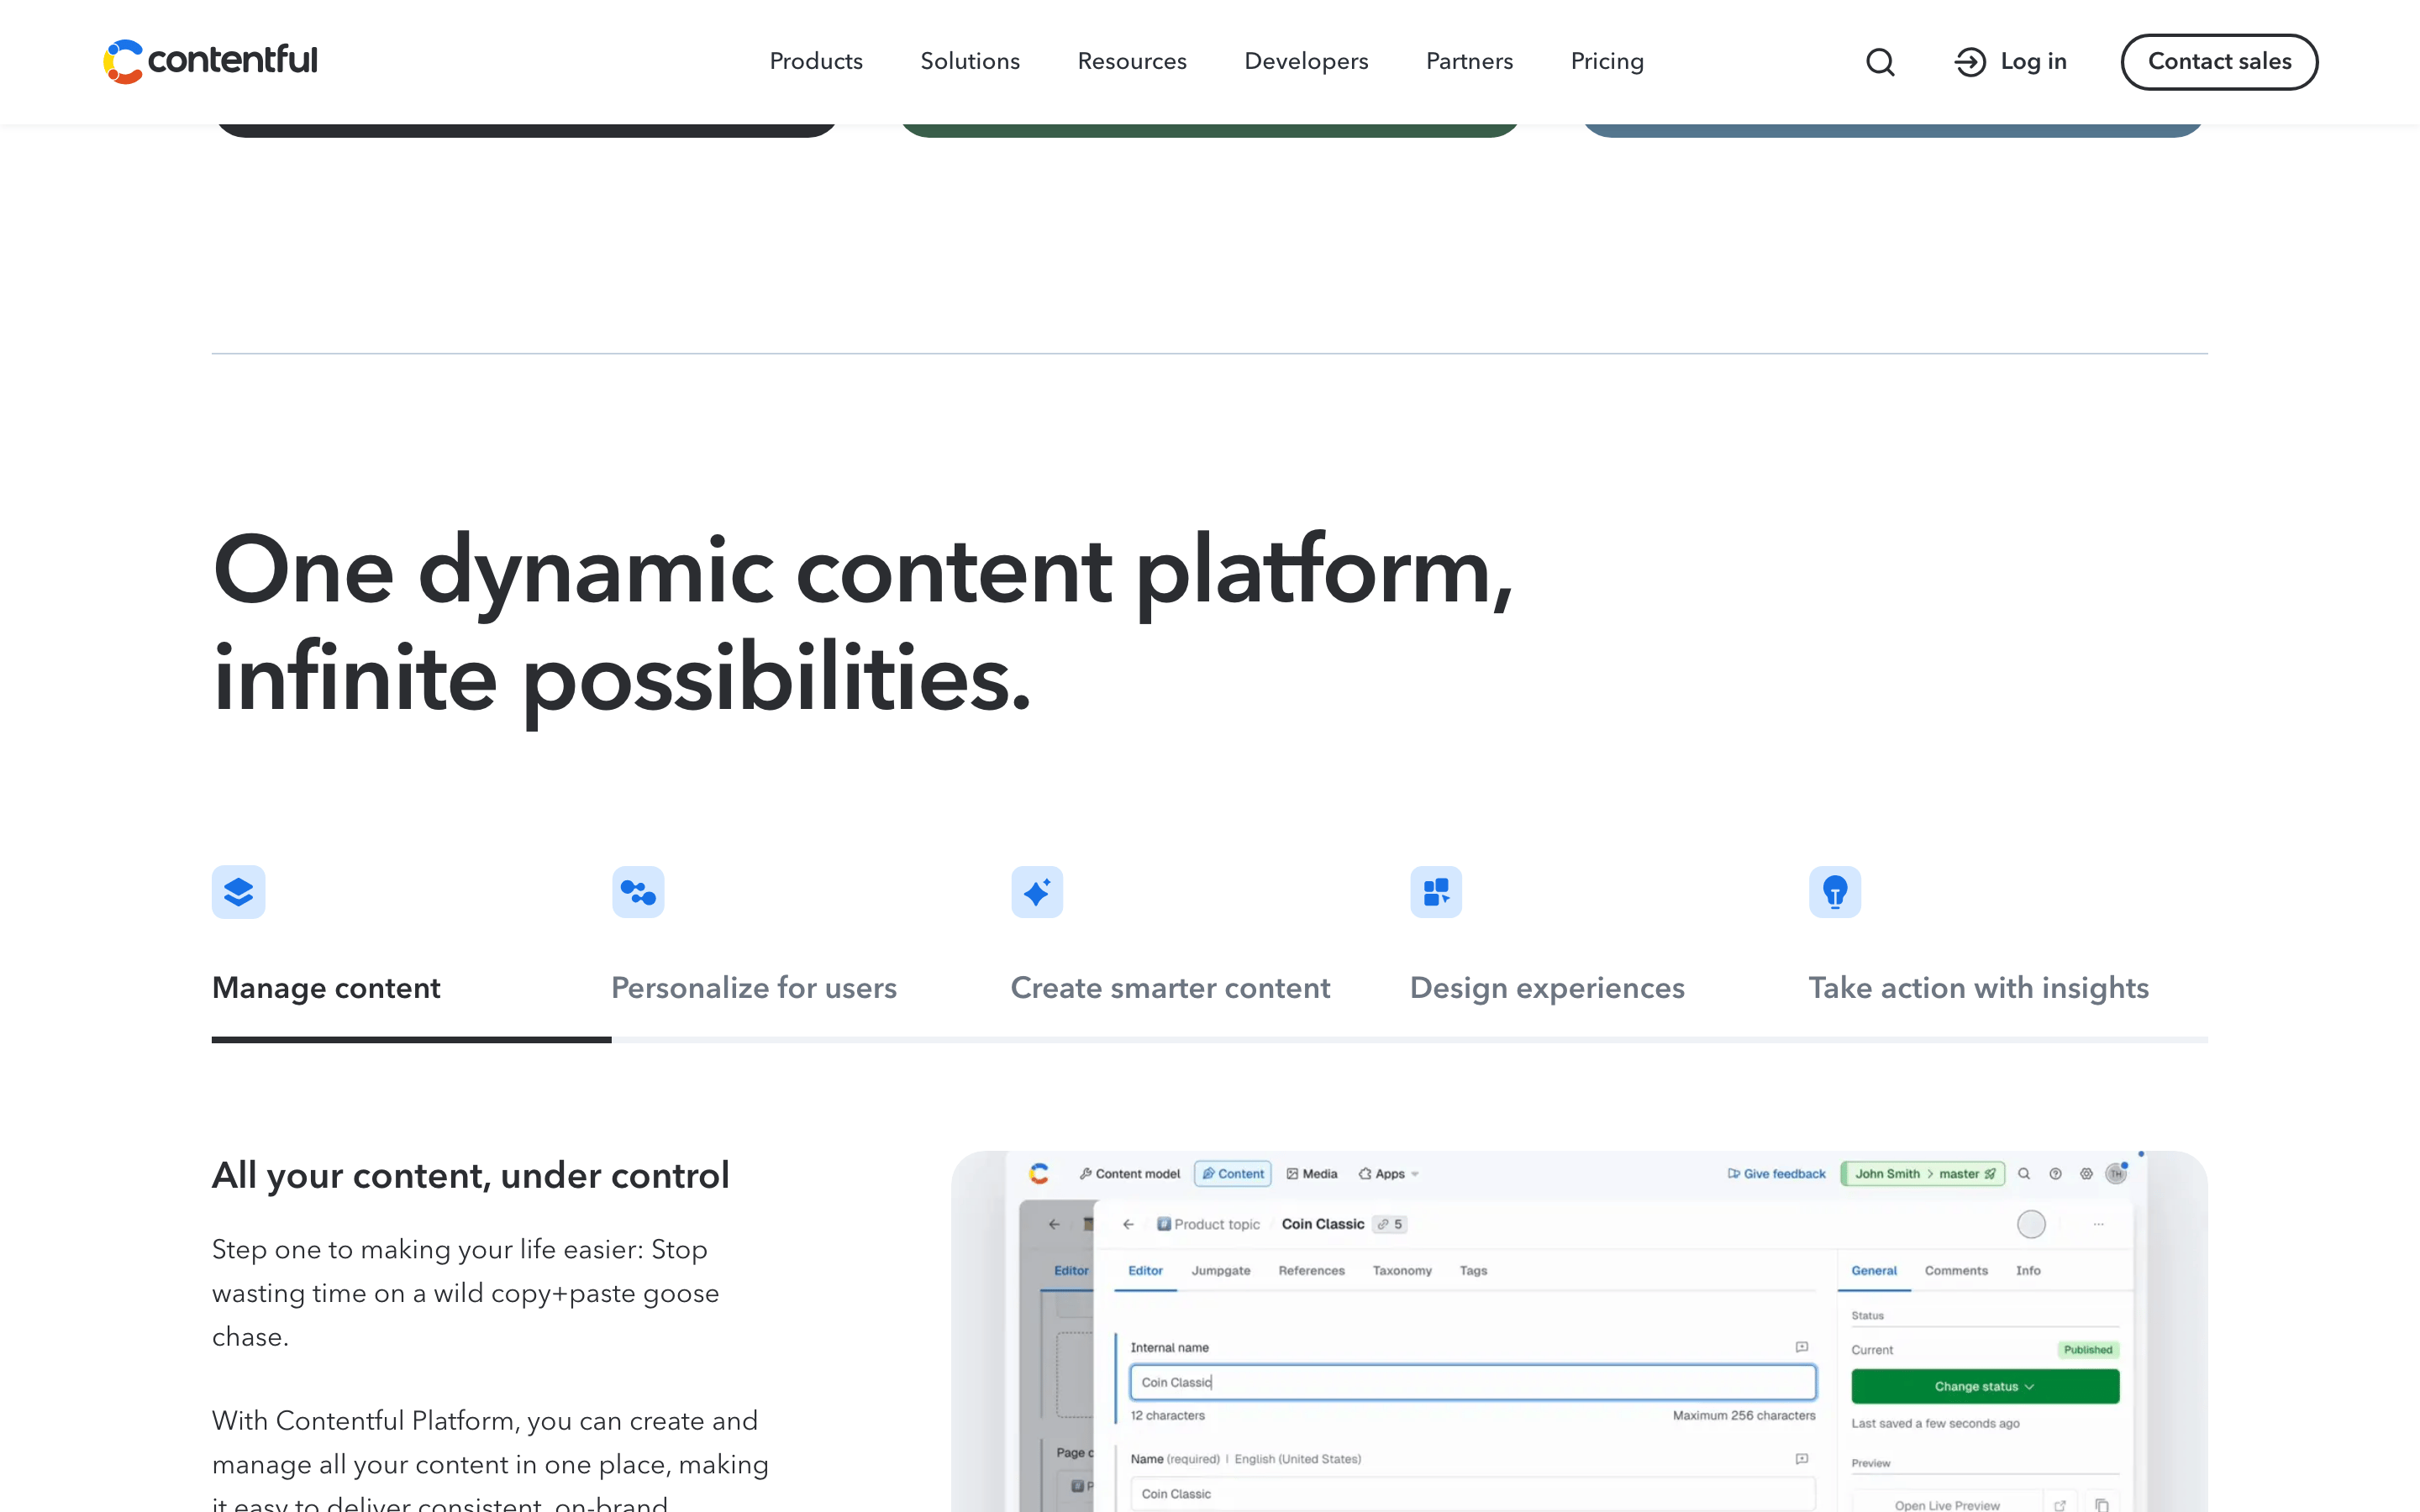Open the Developers menu

coord(1306,62)
